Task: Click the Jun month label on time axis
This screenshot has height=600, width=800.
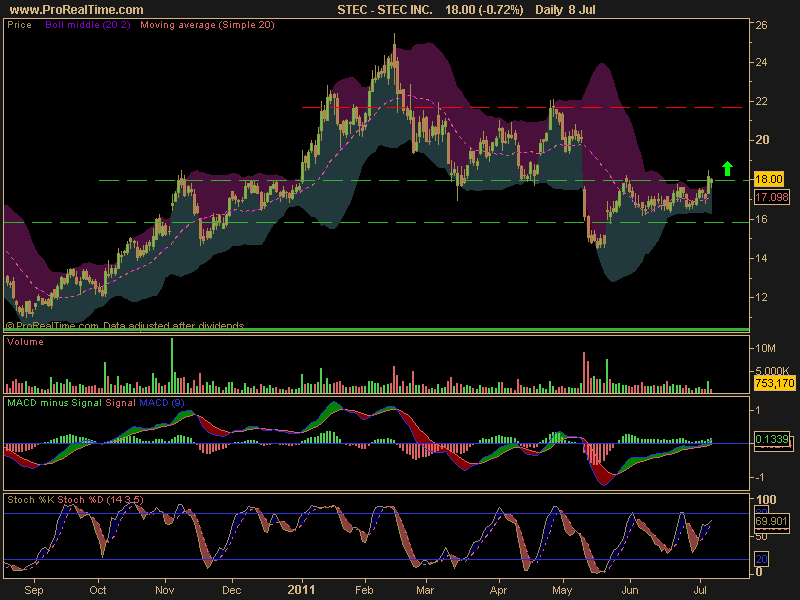Action: coord(630,590)
